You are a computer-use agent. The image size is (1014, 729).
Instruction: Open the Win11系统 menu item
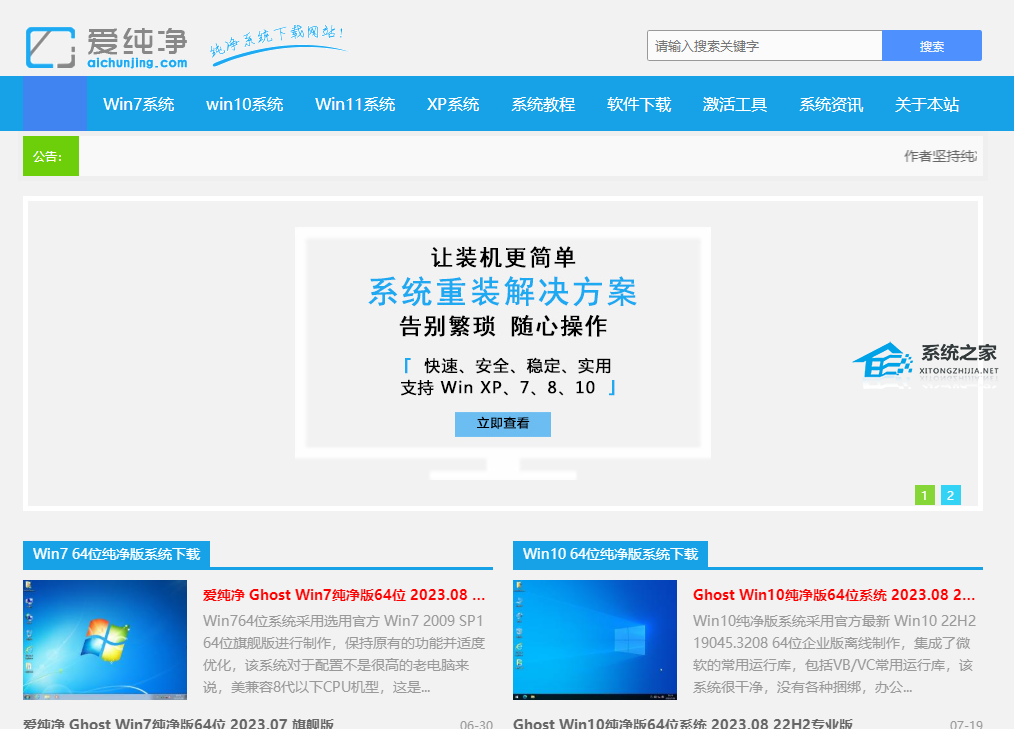click(x=355, y=104)
